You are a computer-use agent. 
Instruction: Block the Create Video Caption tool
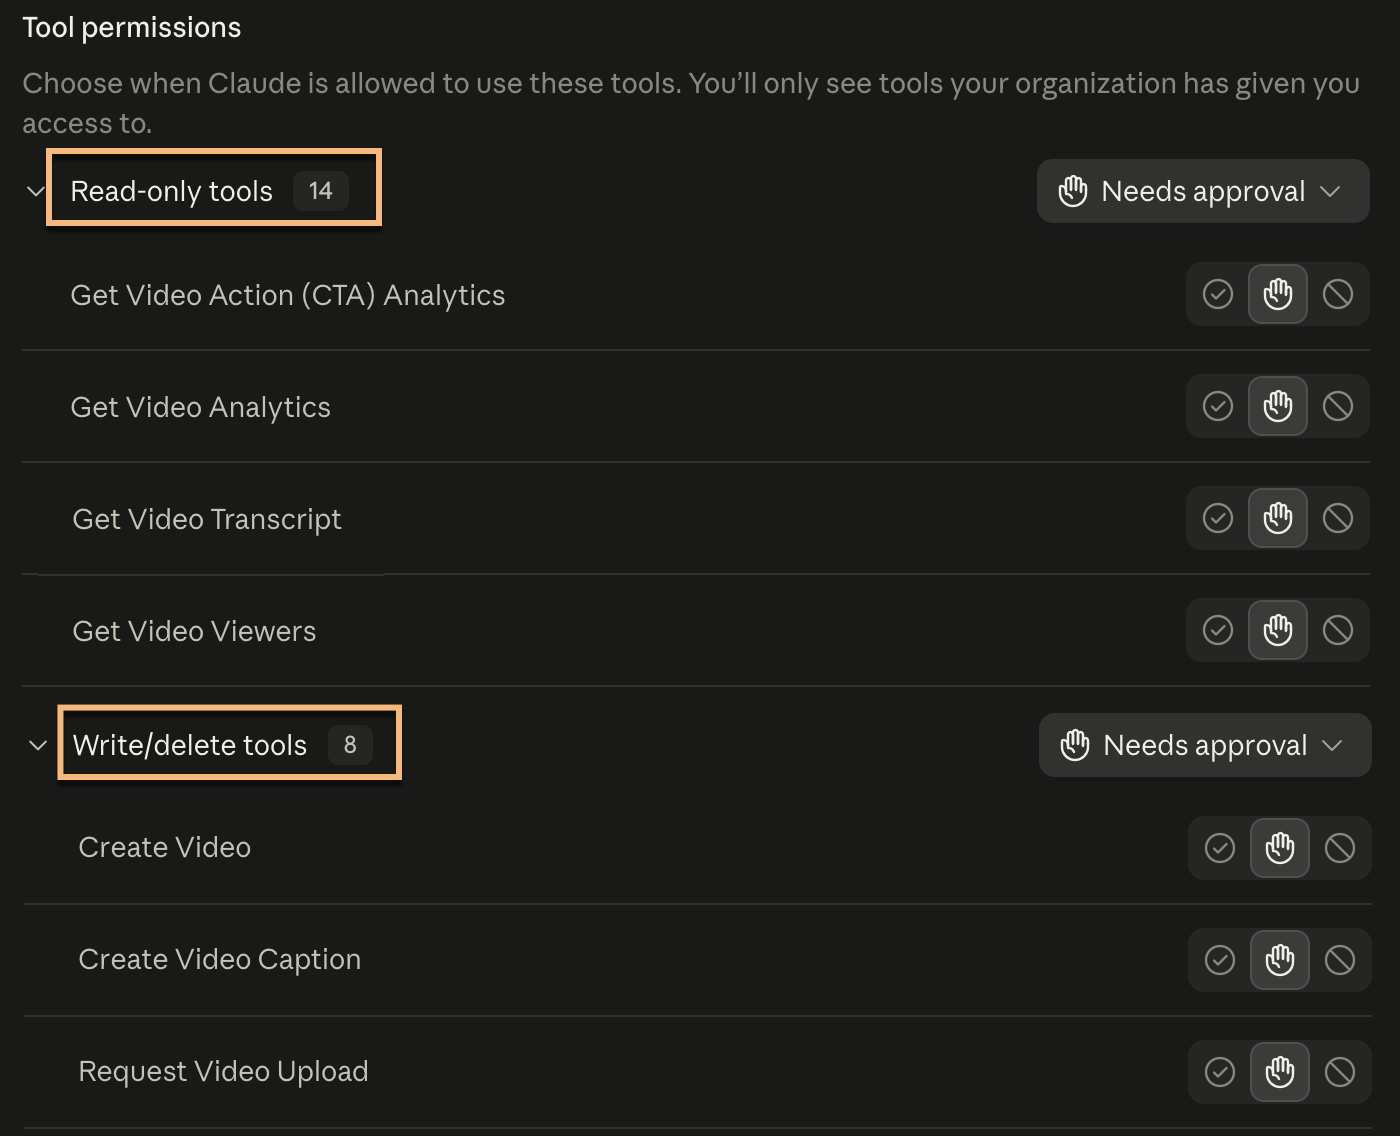(x=1340, y=961)
